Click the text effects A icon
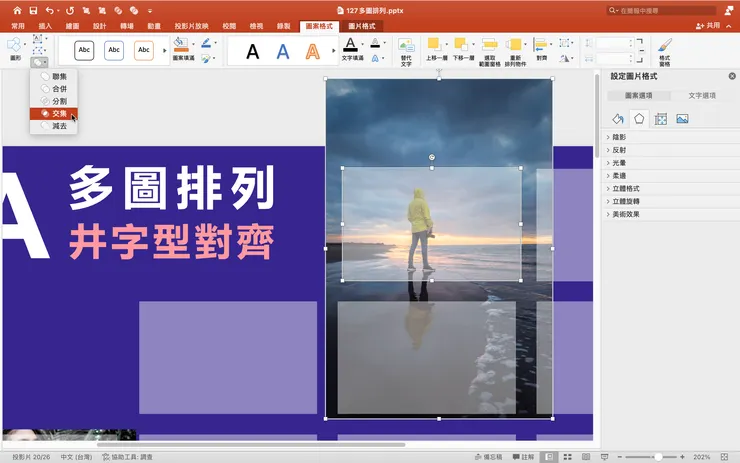The image size is (740, 463). pyautogui.click(x=375, y=59)
